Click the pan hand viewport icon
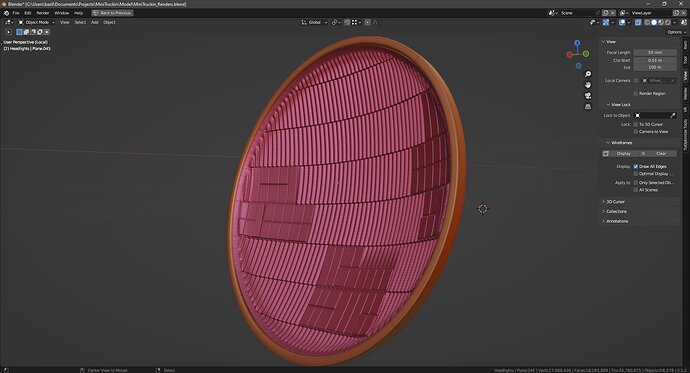The width and height of the screenshot is (690, 373). [x=588, y=85]
